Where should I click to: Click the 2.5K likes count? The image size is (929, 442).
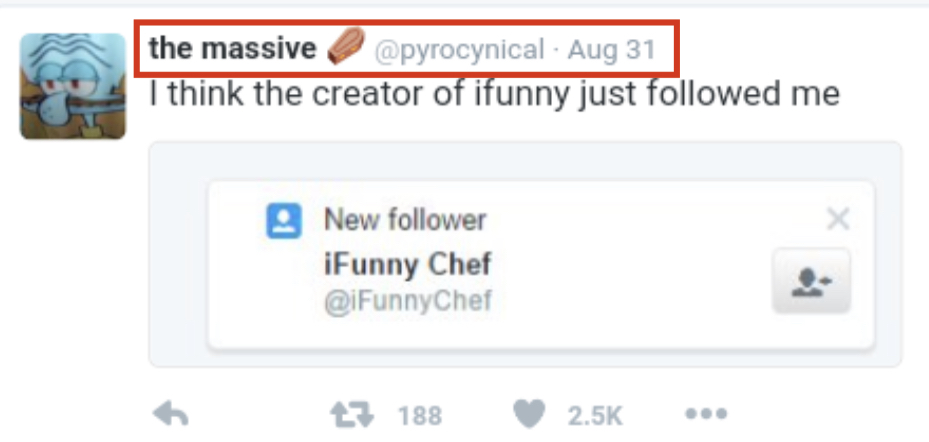click(596, 415)
